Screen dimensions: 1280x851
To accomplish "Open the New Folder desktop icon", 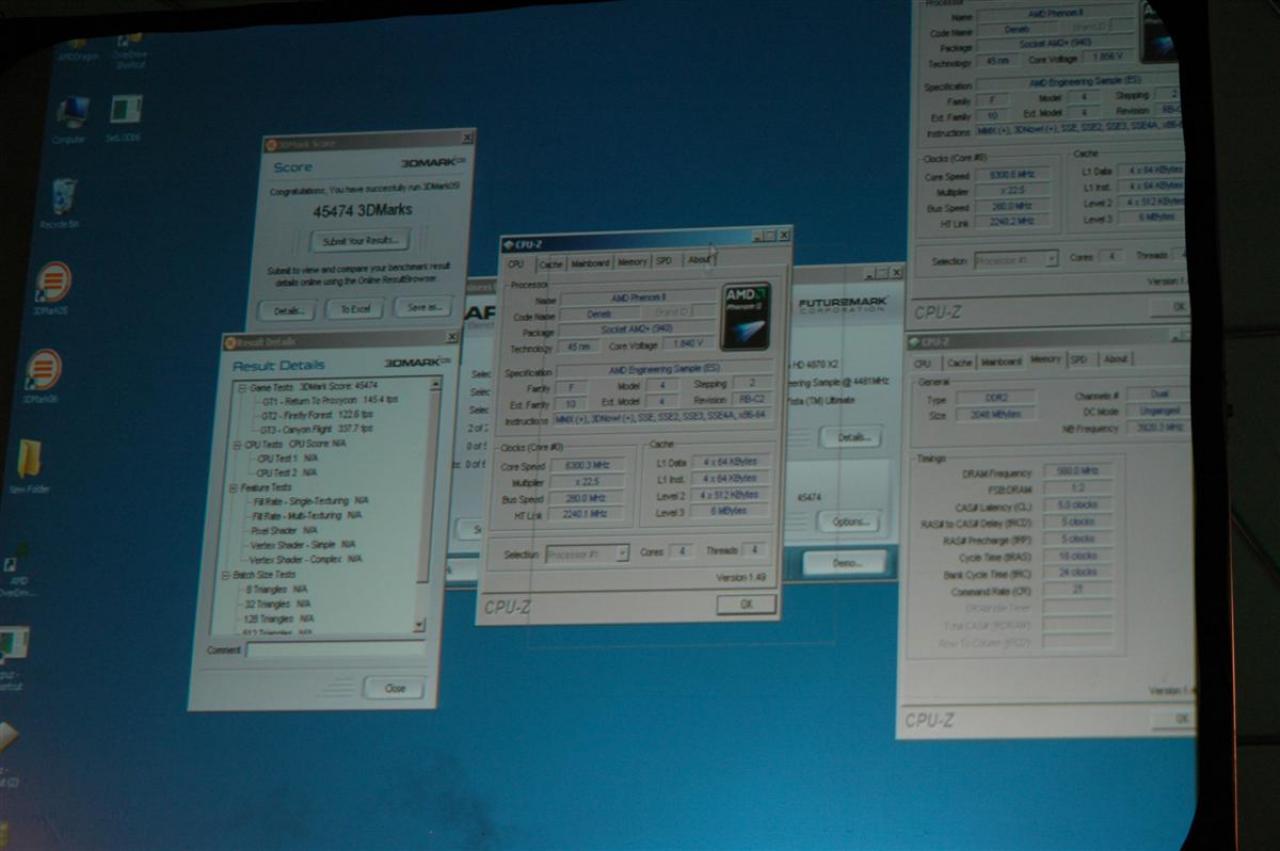I will [30, 466].
